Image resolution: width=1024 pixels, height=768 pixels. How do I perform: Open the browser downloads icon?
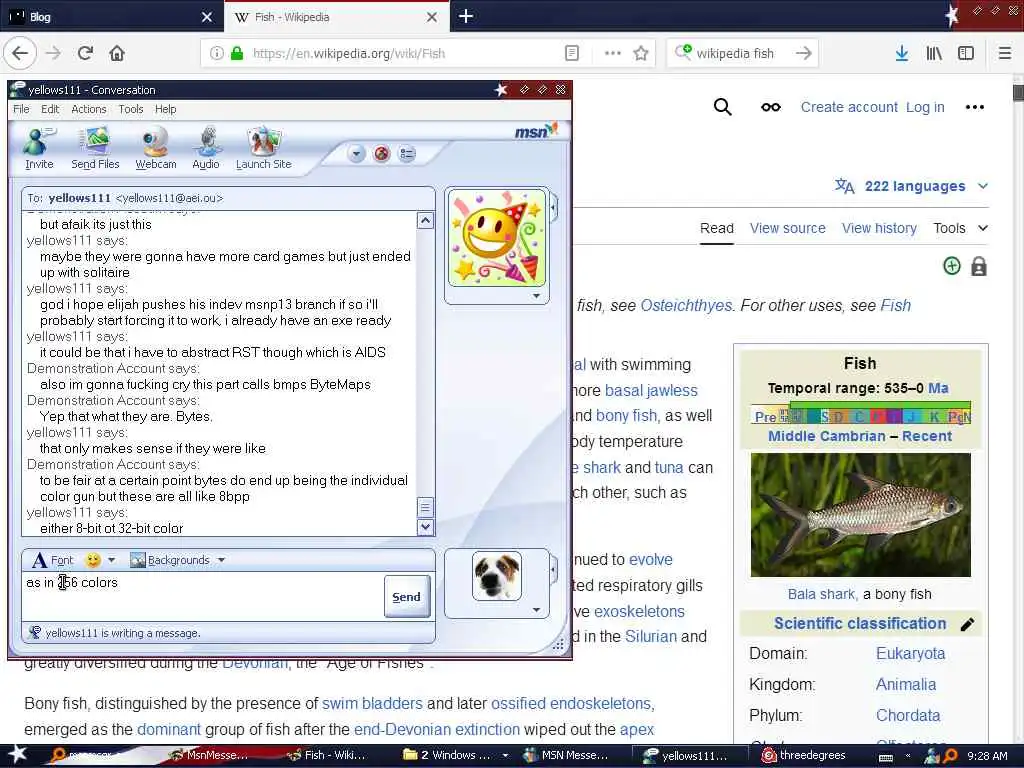(902, 53)
